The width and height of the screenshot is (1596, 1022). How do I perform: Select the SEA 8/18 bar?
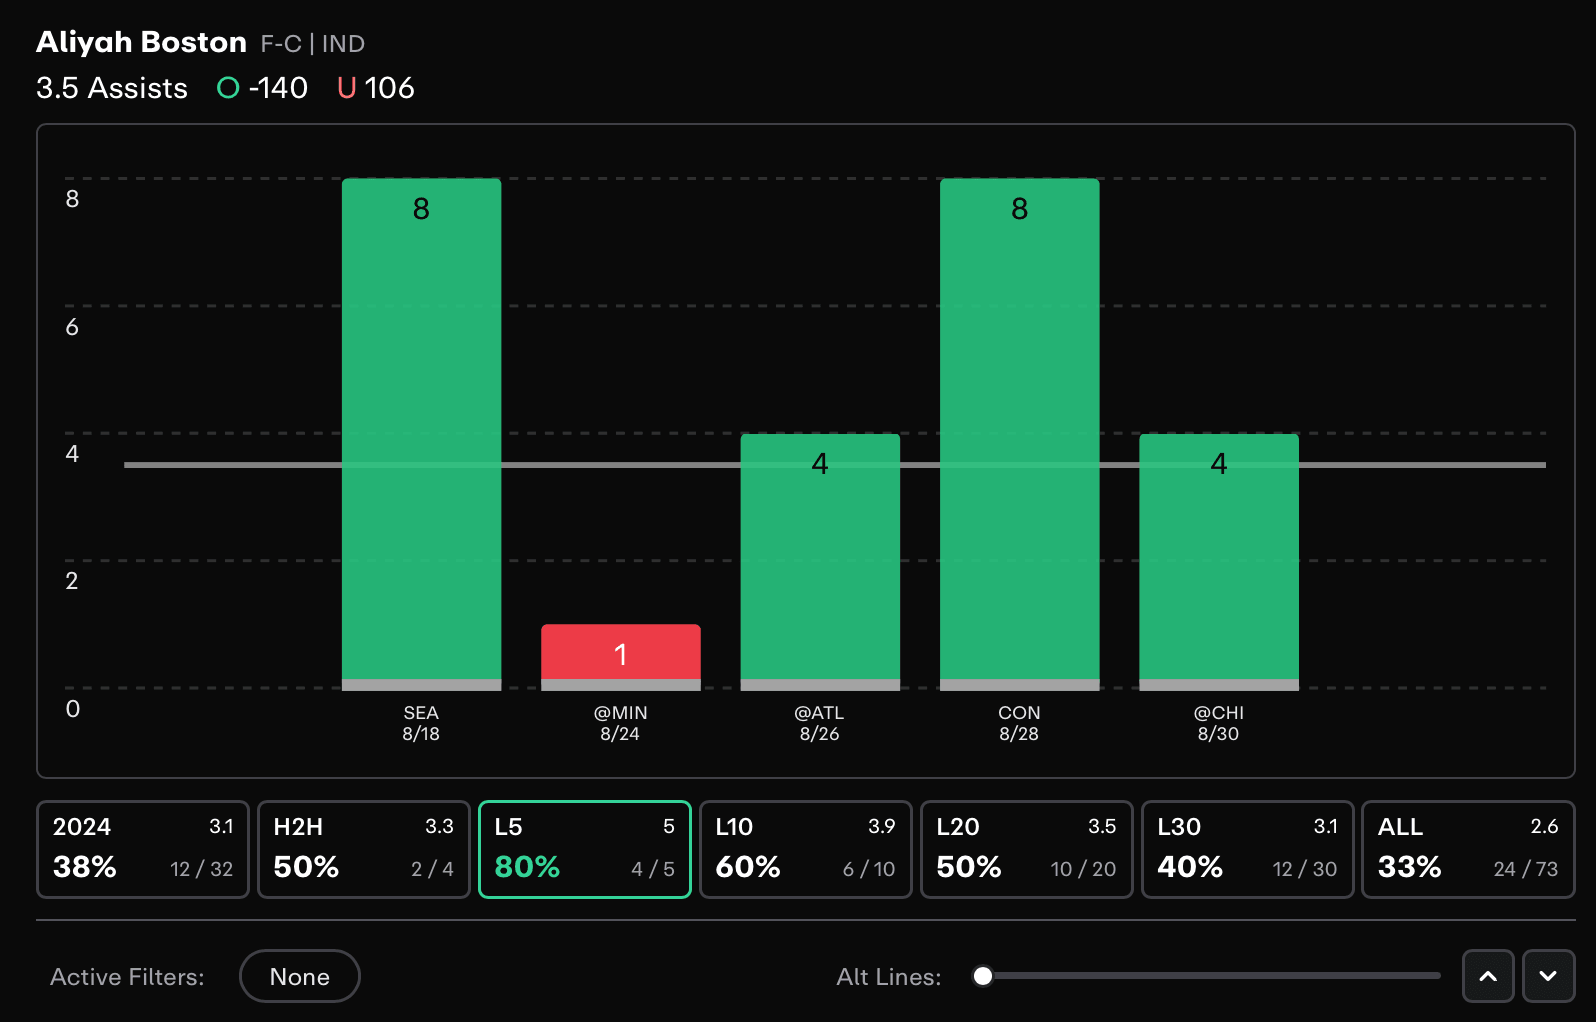(421, 434)
